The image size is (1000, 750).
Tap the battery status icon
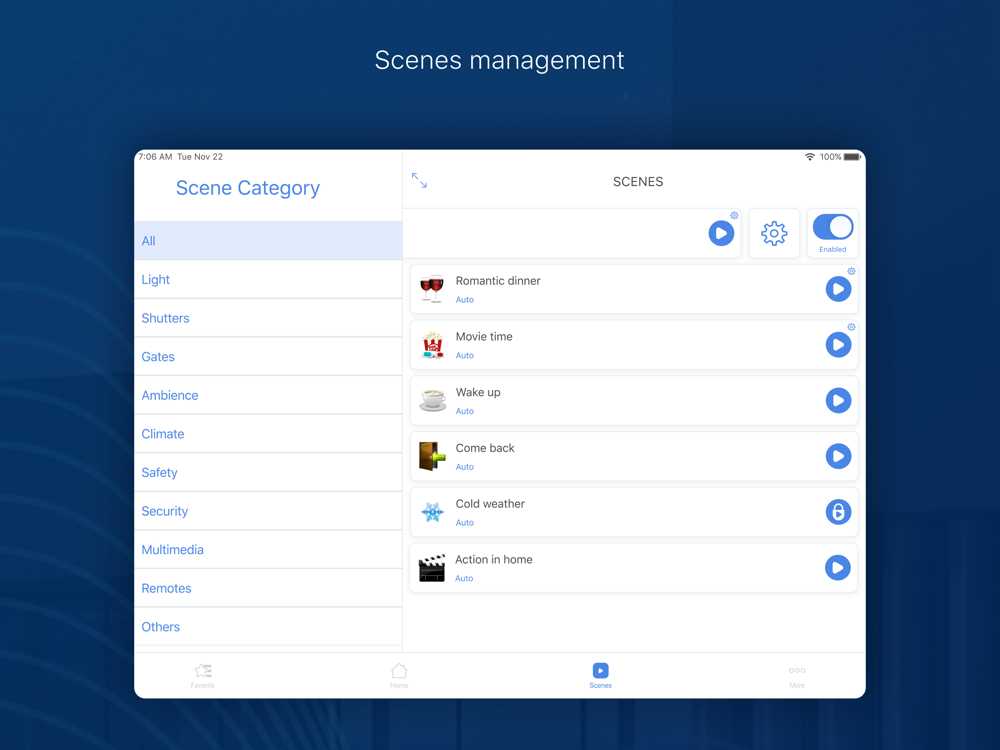tap(853, 157)
